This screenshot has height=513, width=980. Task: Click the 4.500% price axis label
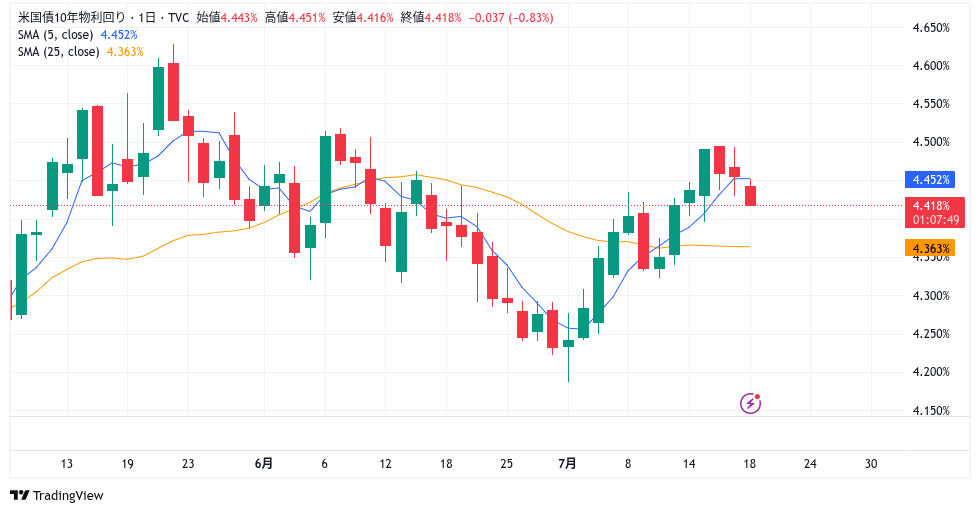tap(931, 142)
